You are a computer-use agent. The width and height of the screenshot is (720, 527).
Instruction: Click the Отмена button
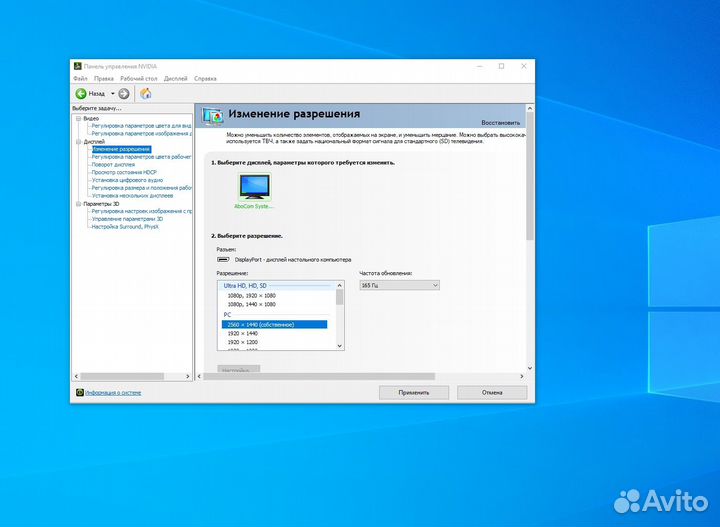[x=492, y=393]
